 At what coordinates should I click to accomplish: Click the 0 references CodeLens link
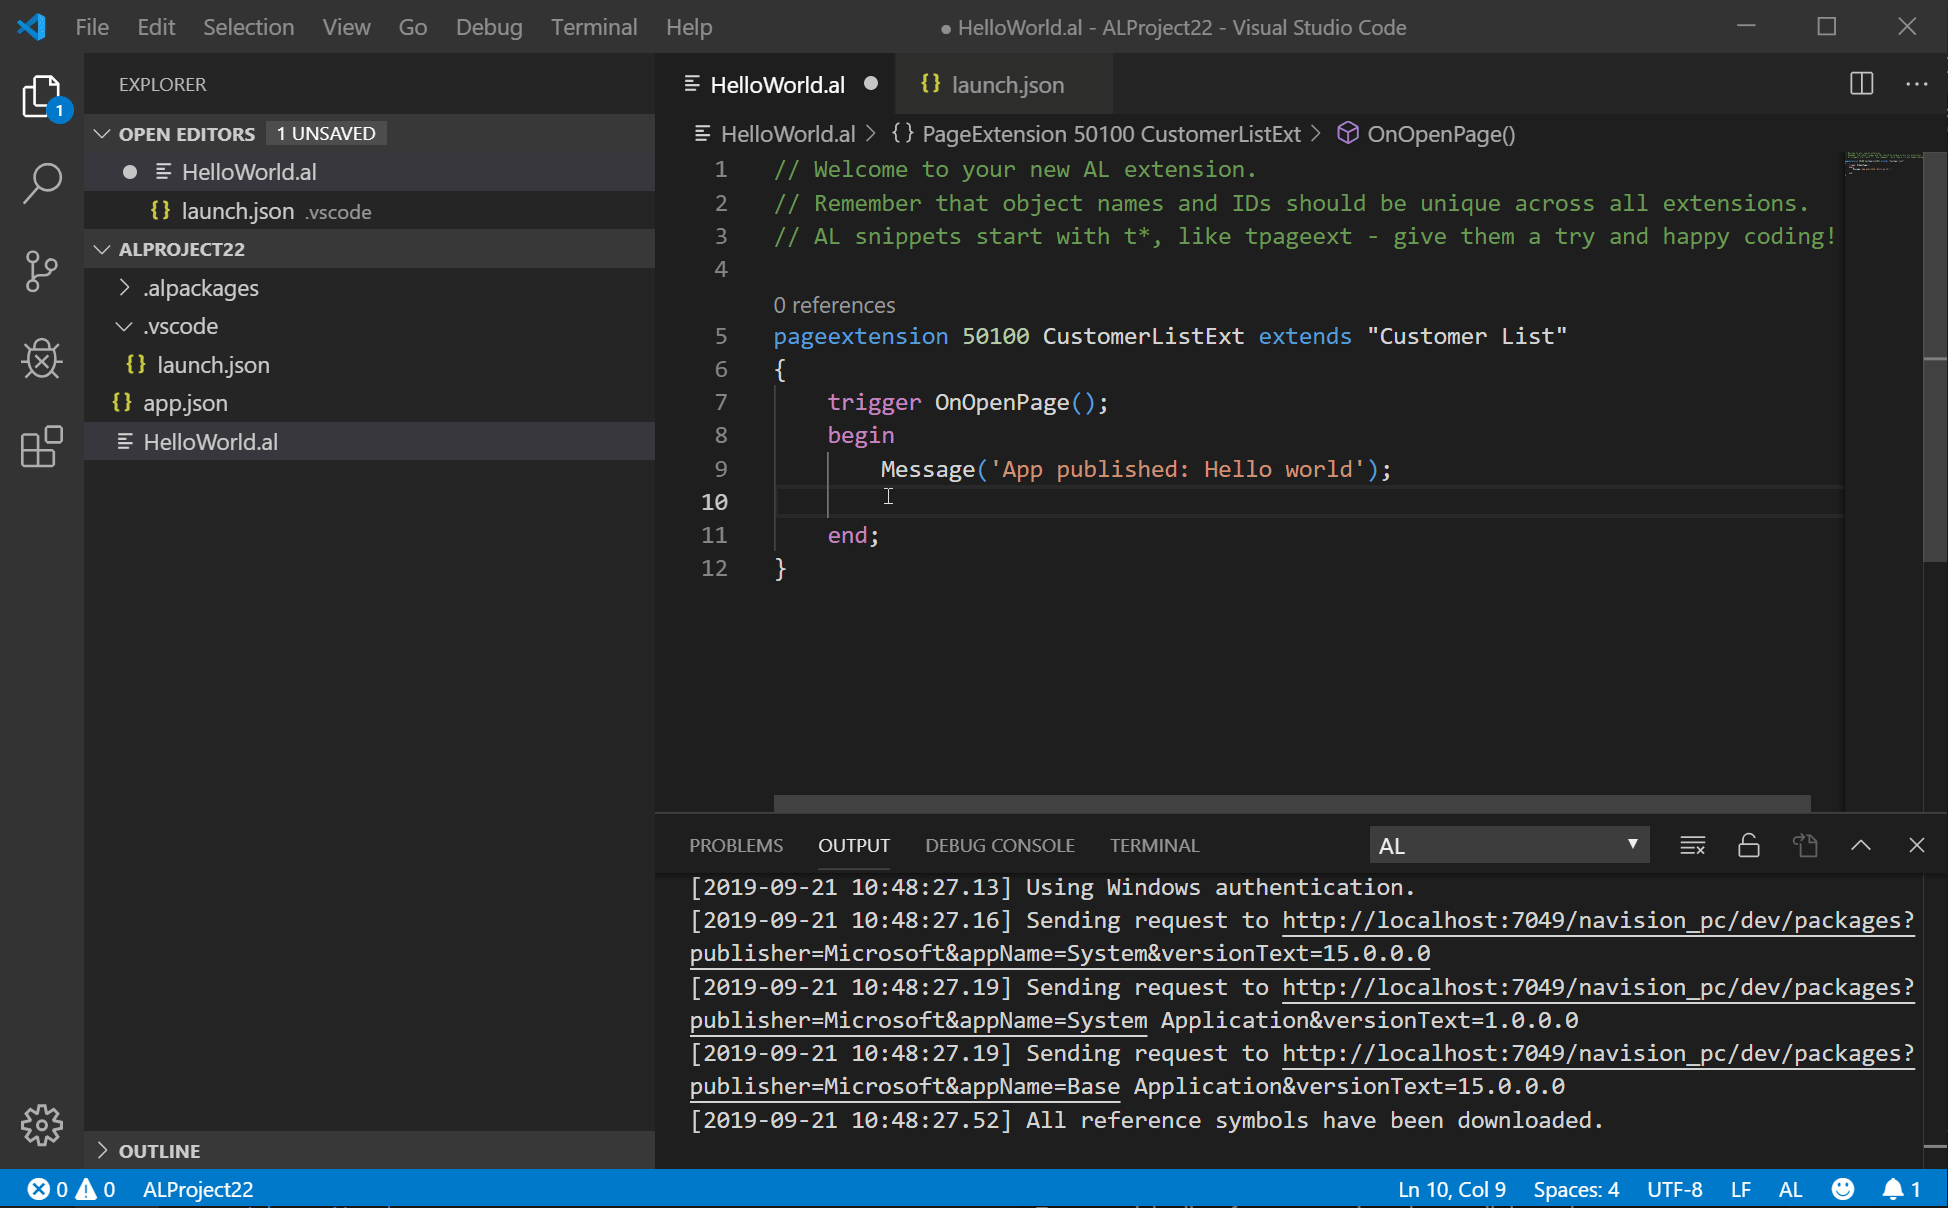834,305
